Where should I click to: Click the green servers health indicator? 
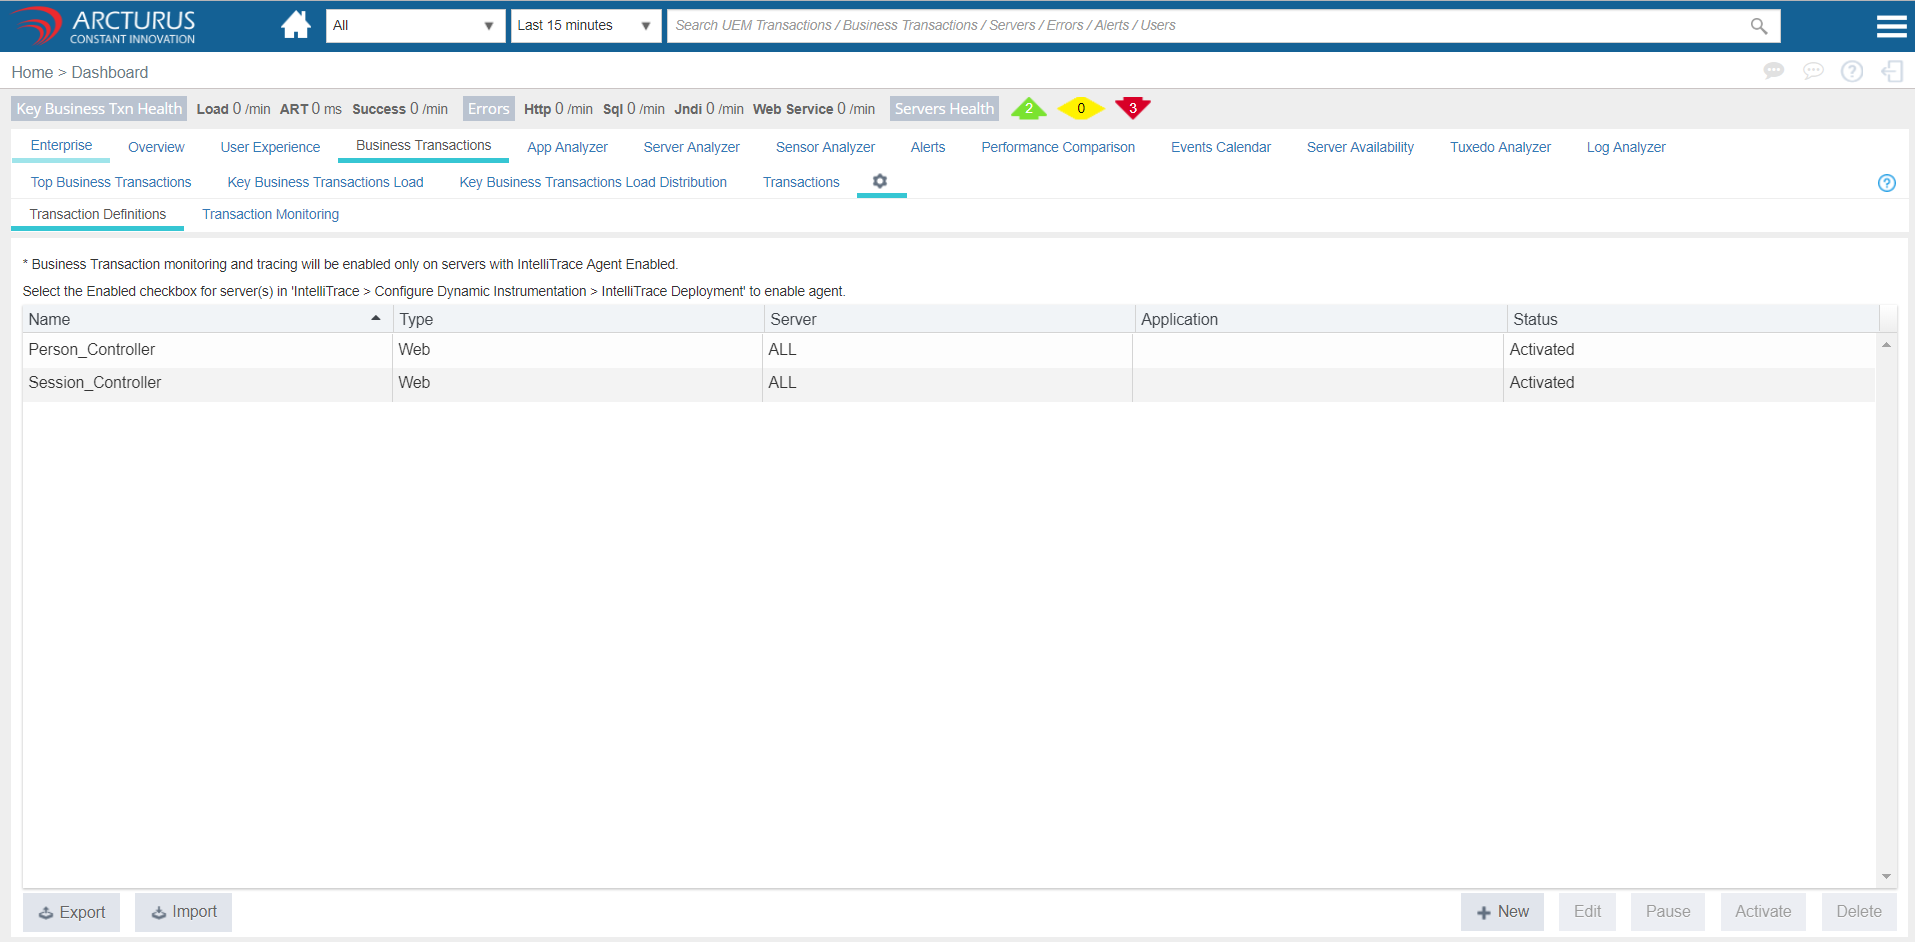[x=1028, y=108]
